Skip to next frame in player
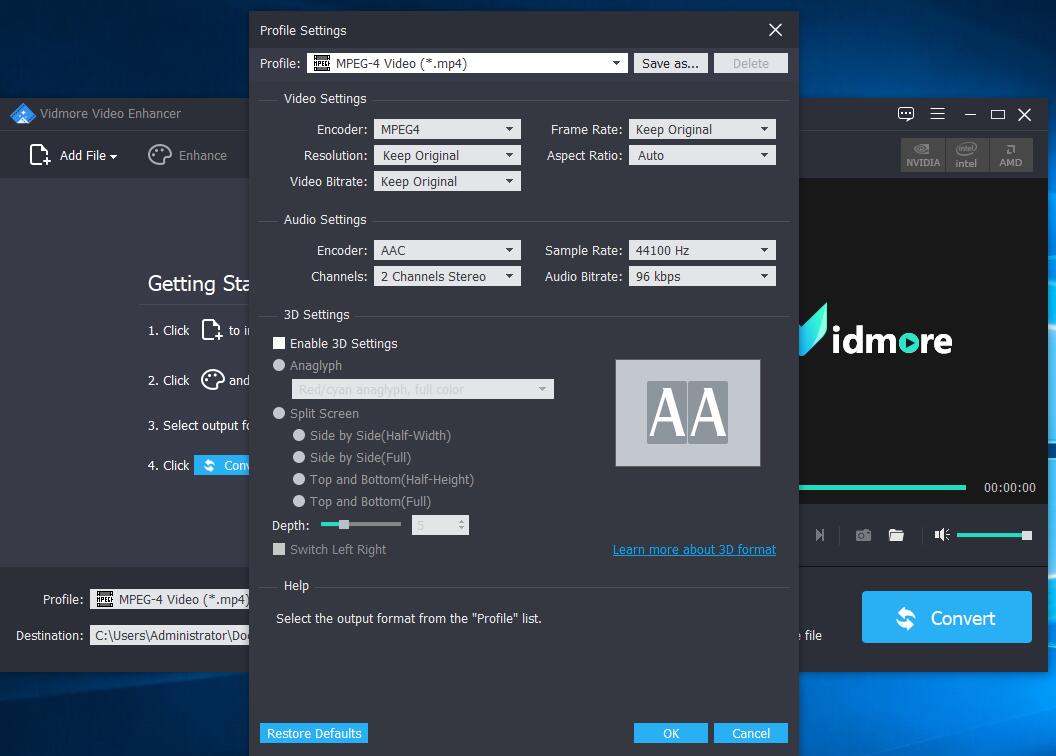This screenshot has width=1056, height=756. coord(820,535)
